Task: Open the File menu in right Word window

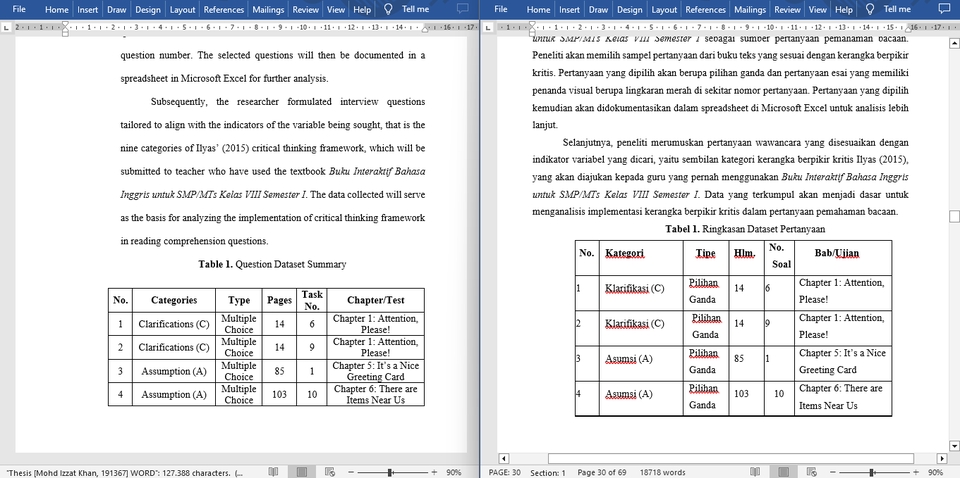Action: point(501,9)
